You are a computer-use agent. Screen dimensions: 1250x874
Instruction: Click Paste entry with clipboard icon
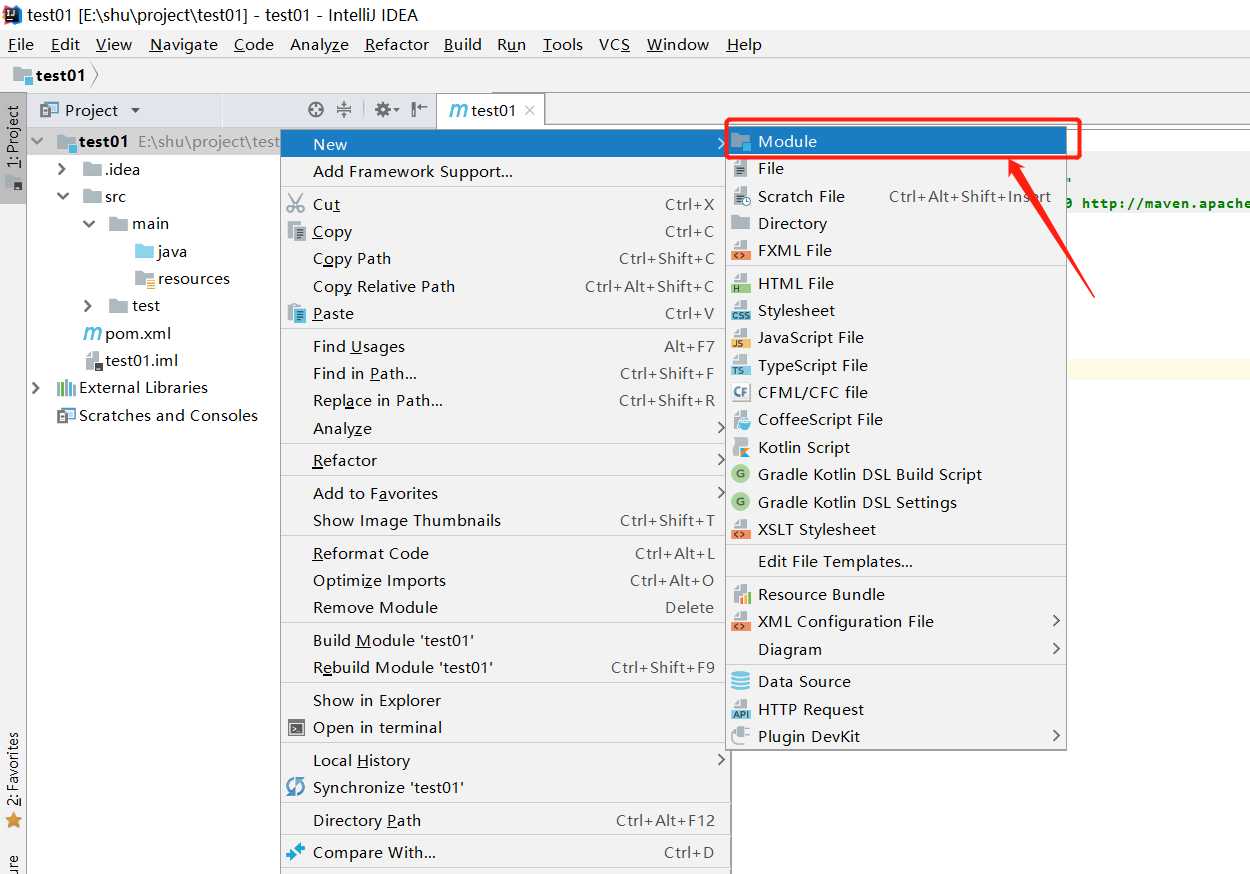pyautogui.click(x=505, y=313)
